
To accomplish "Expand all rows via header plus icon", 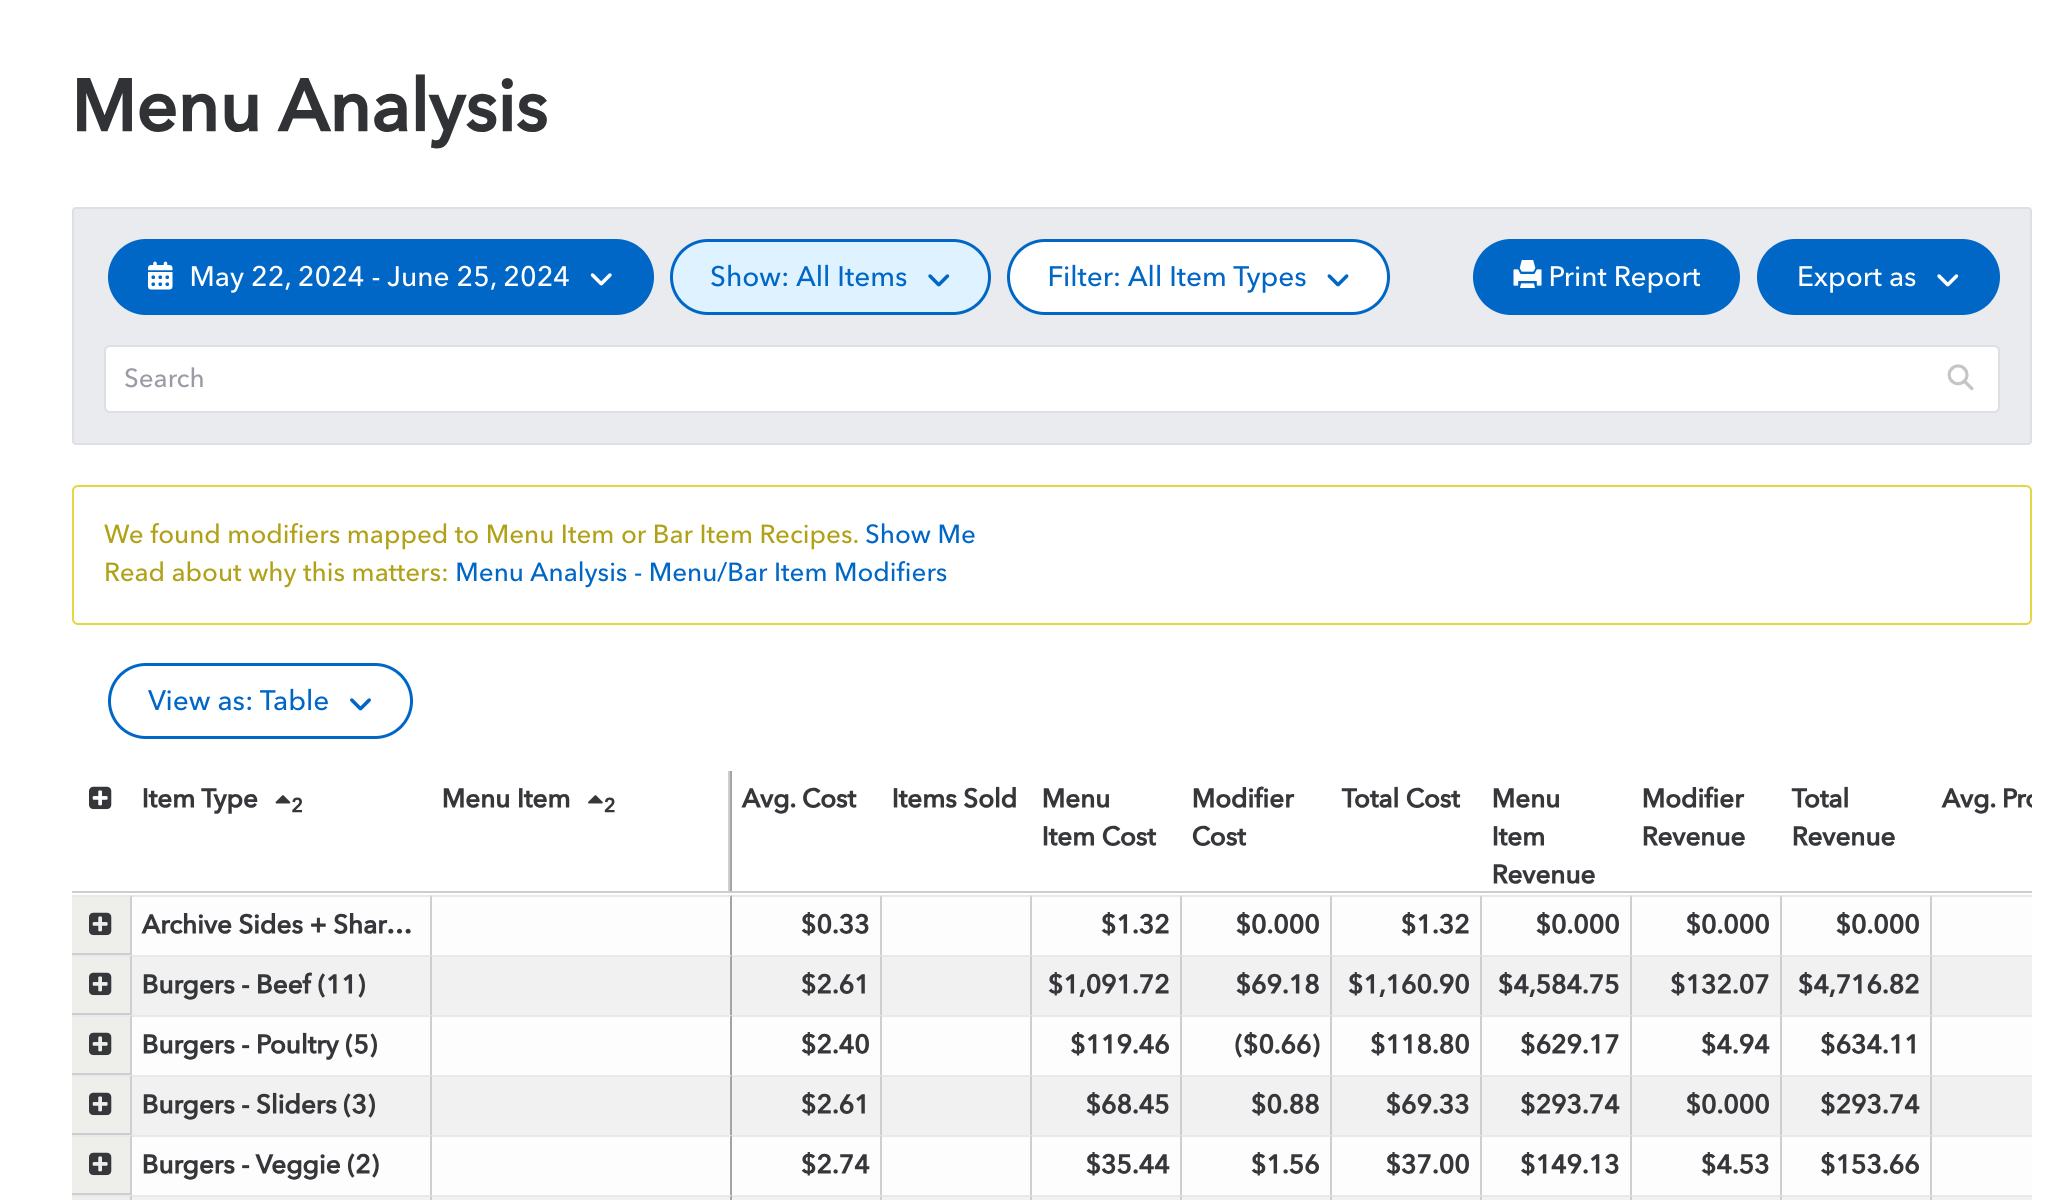I will click(100, 798).
